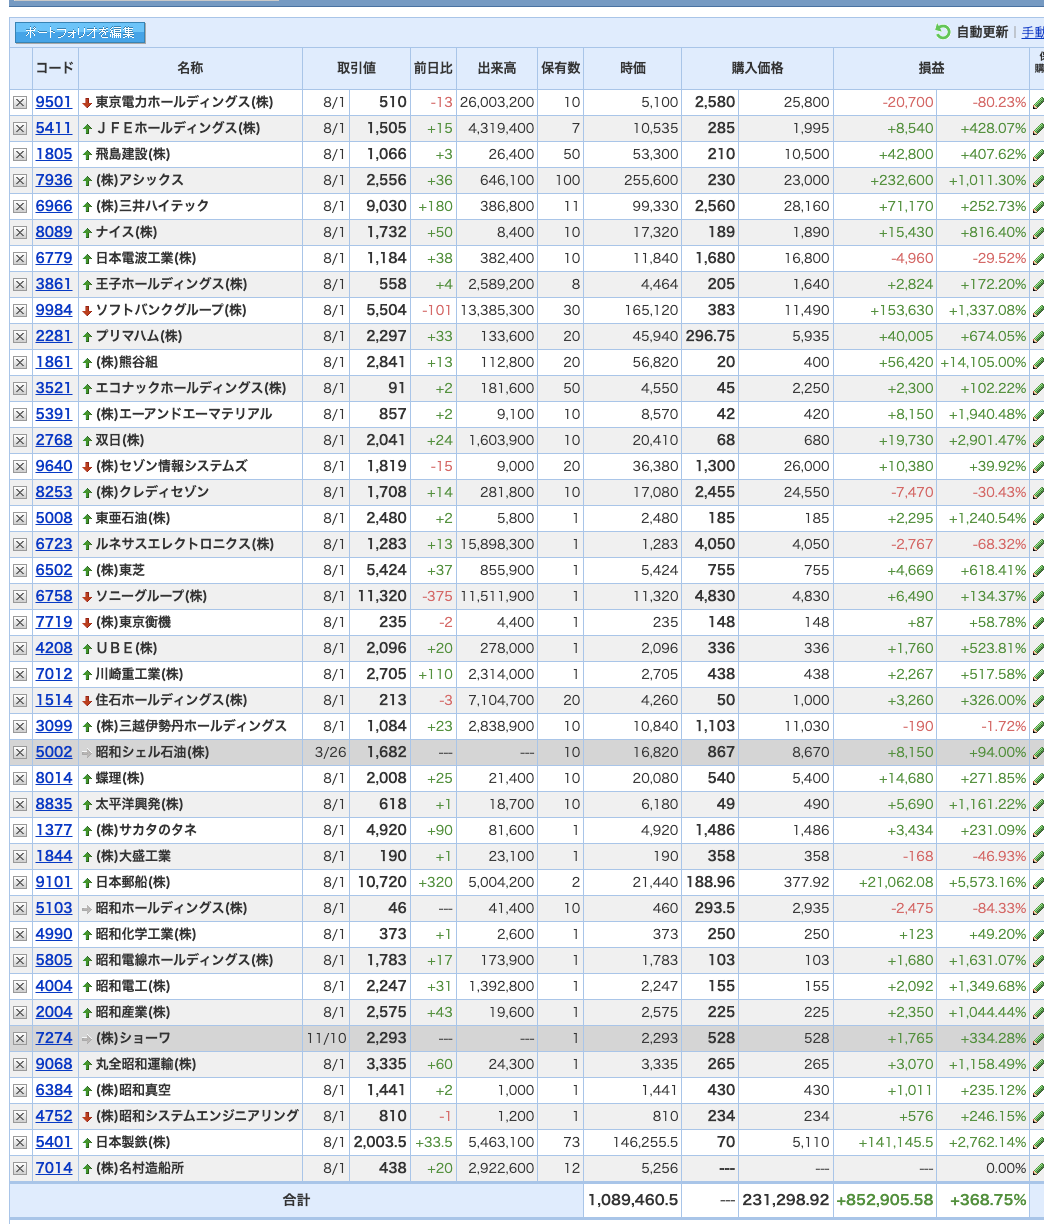Image resolution: width=1044 pixels, height=1224 pixels.
Task: Click the X icon beside code 6502 東芝
Action: tap(20, 570)
